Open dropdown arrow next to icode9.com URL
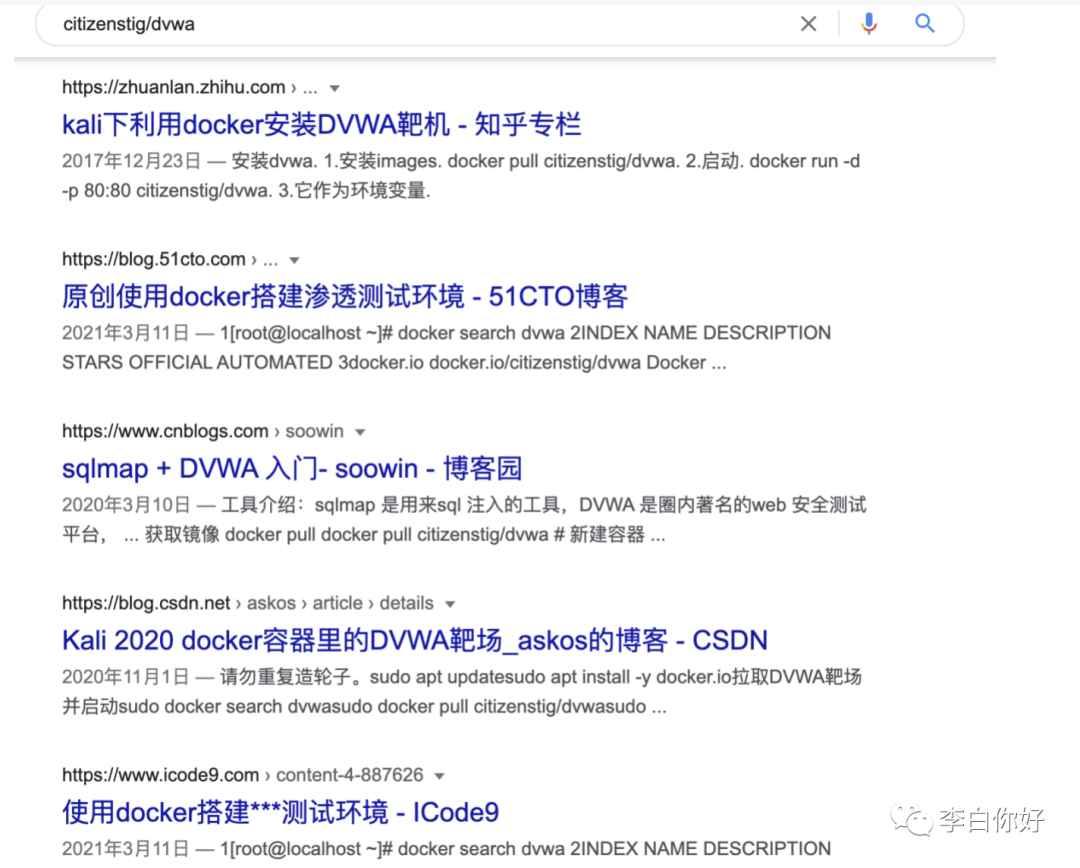 click(439, 776)
